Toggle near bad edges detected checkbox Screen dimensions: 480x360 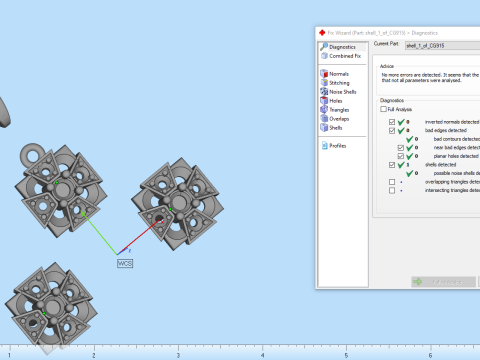(x=401, y=148)
